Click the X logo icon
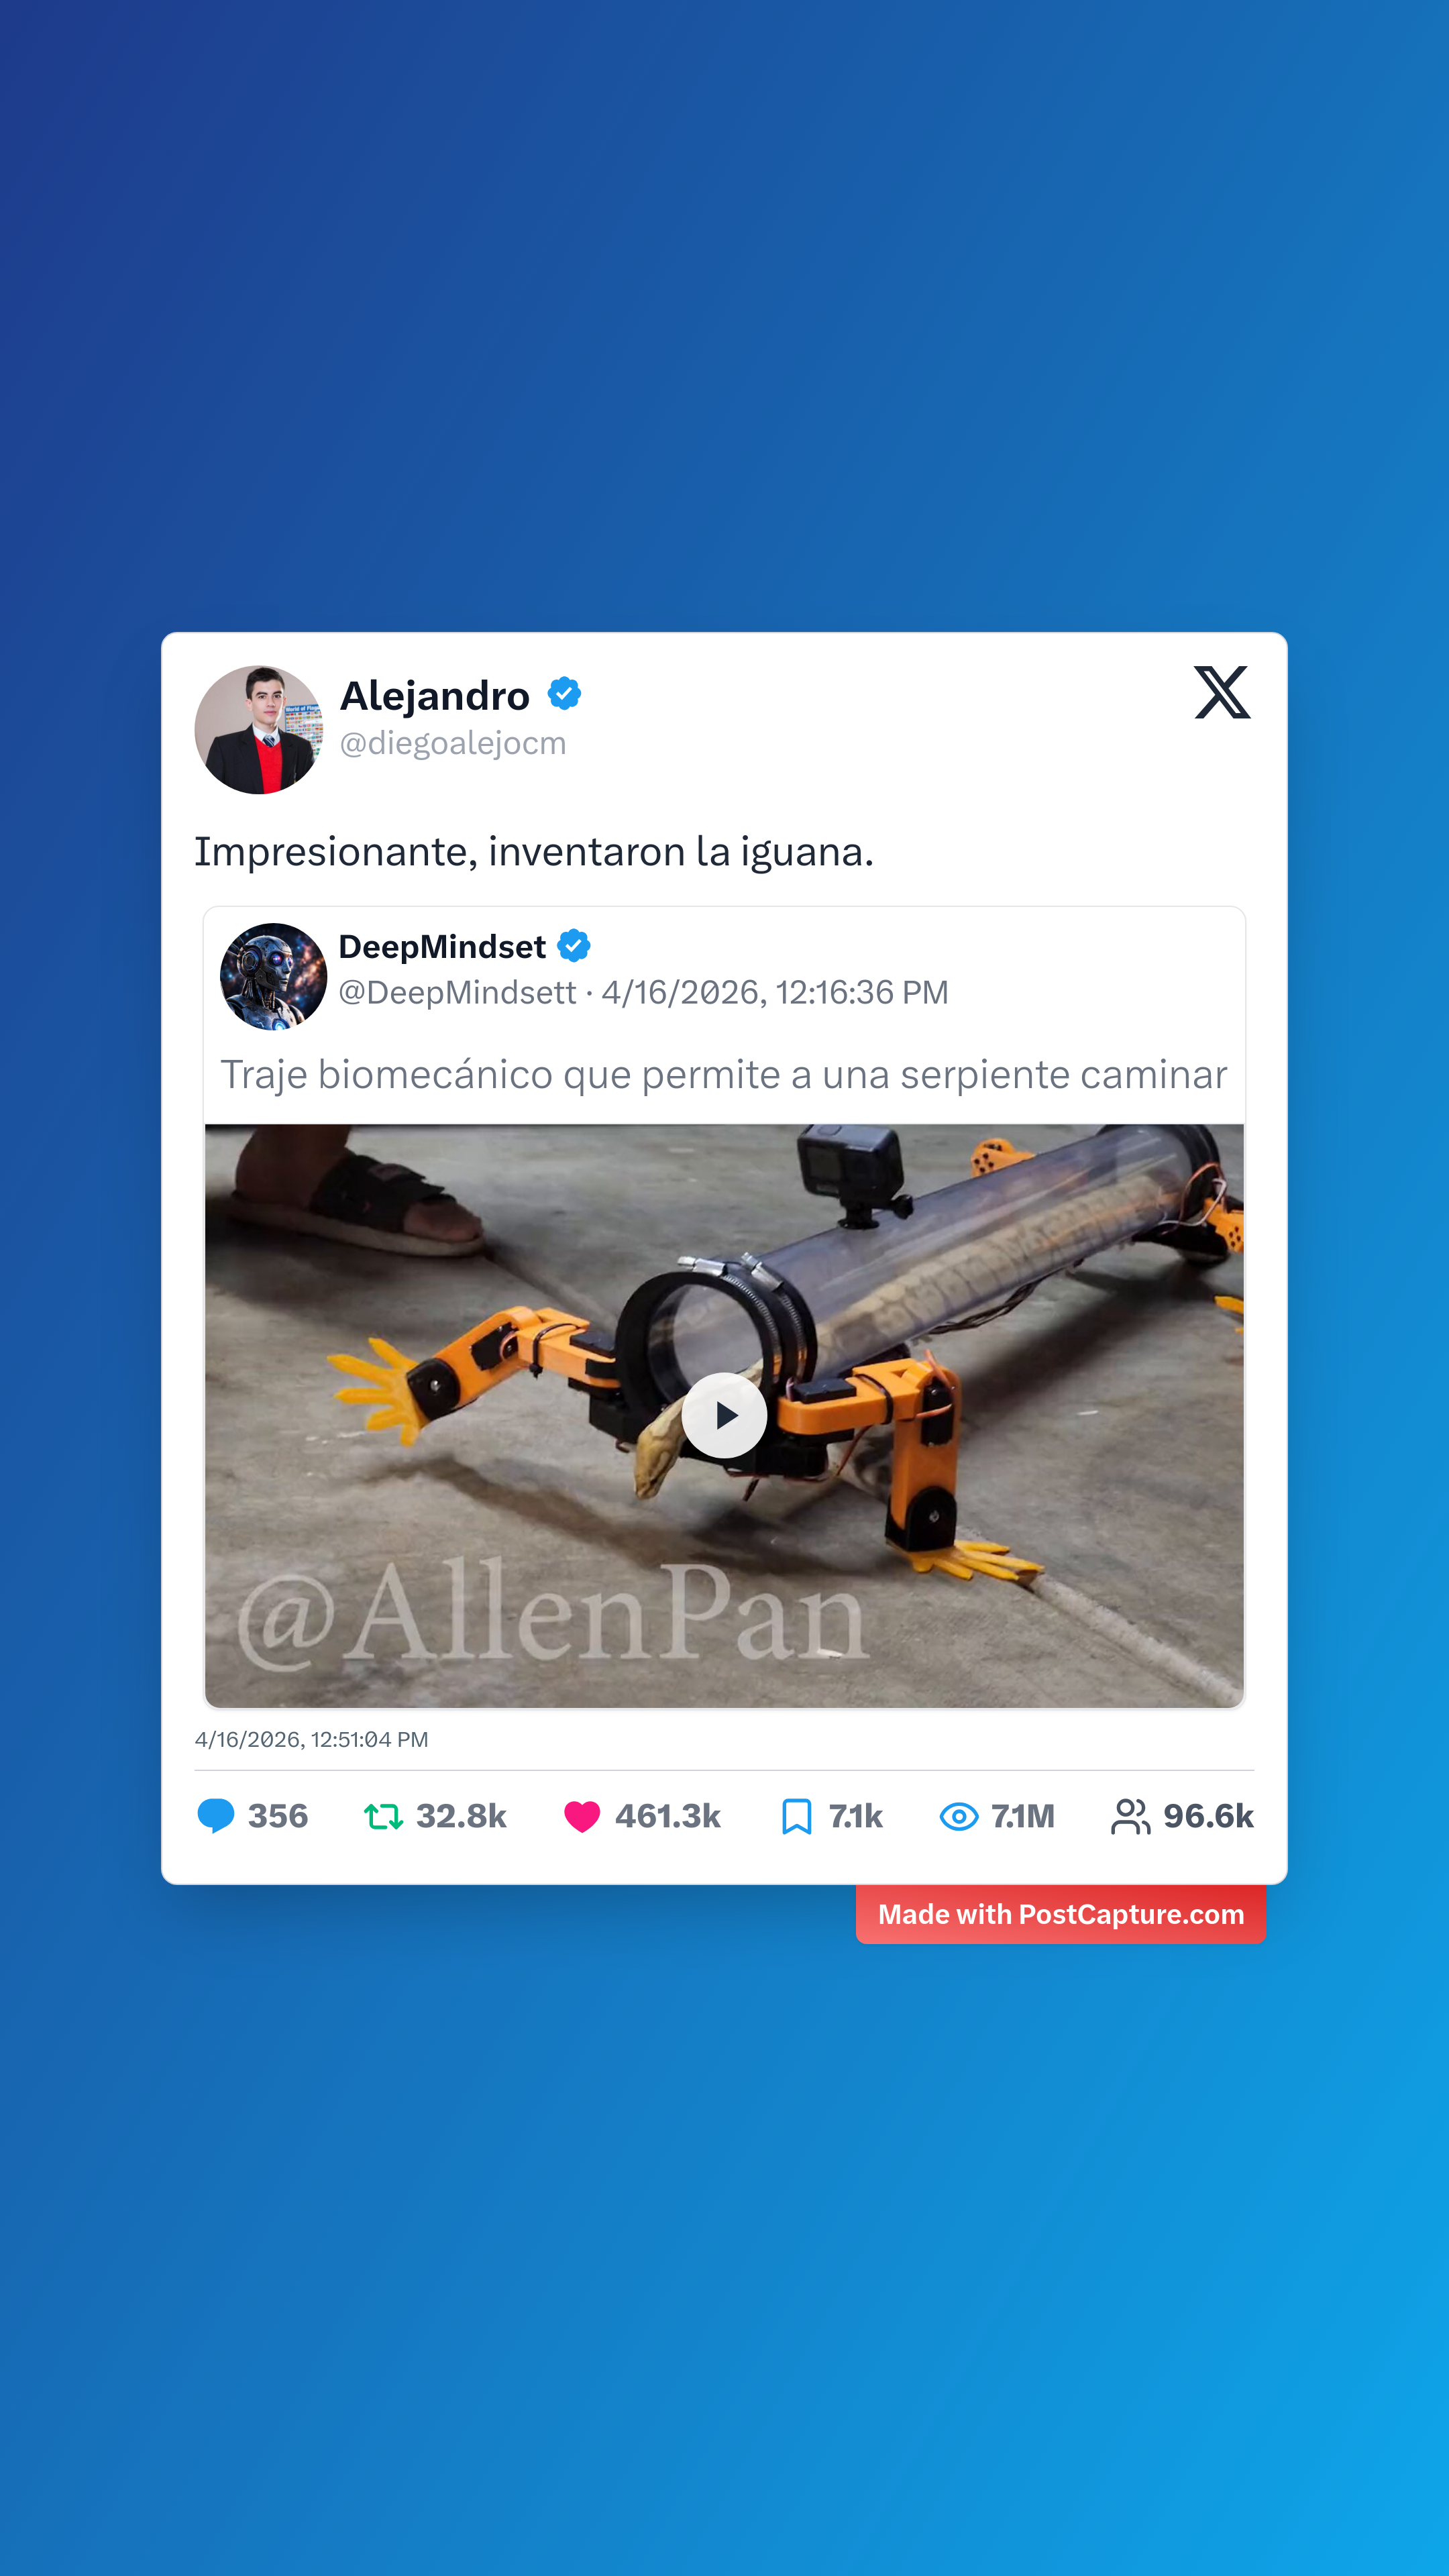Screen dimensions: 1449x2576 pos(1222,692)
